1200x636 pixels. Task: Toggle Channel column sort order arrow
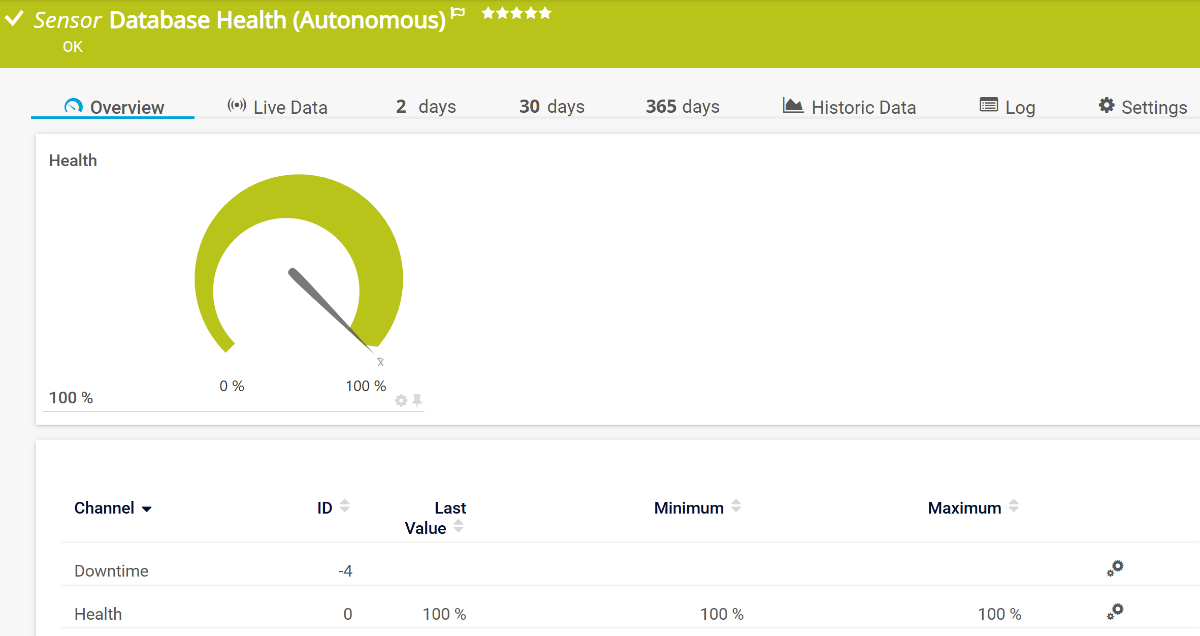pyautogui.click(x=147, y=509)
